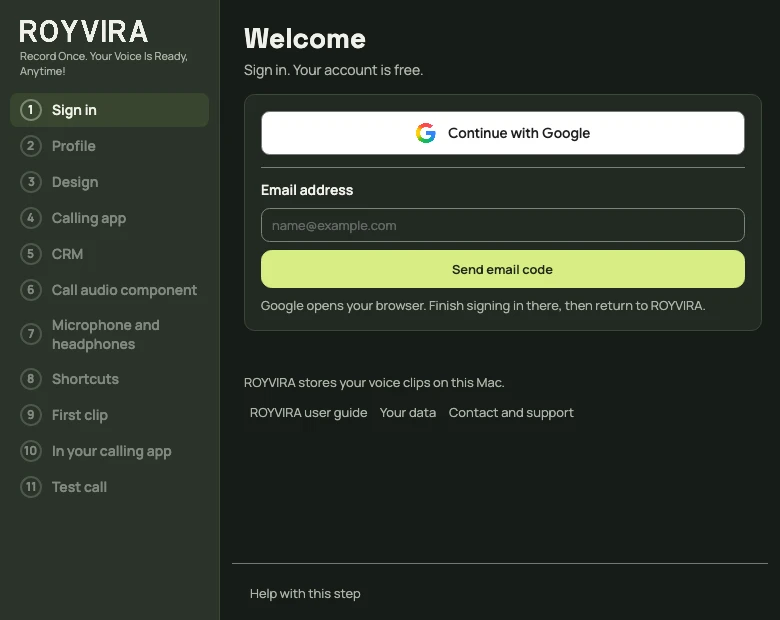Click the step 7 number circle
Screen dimensions: 780x620
pyautogui.click(x=31, y=334)
